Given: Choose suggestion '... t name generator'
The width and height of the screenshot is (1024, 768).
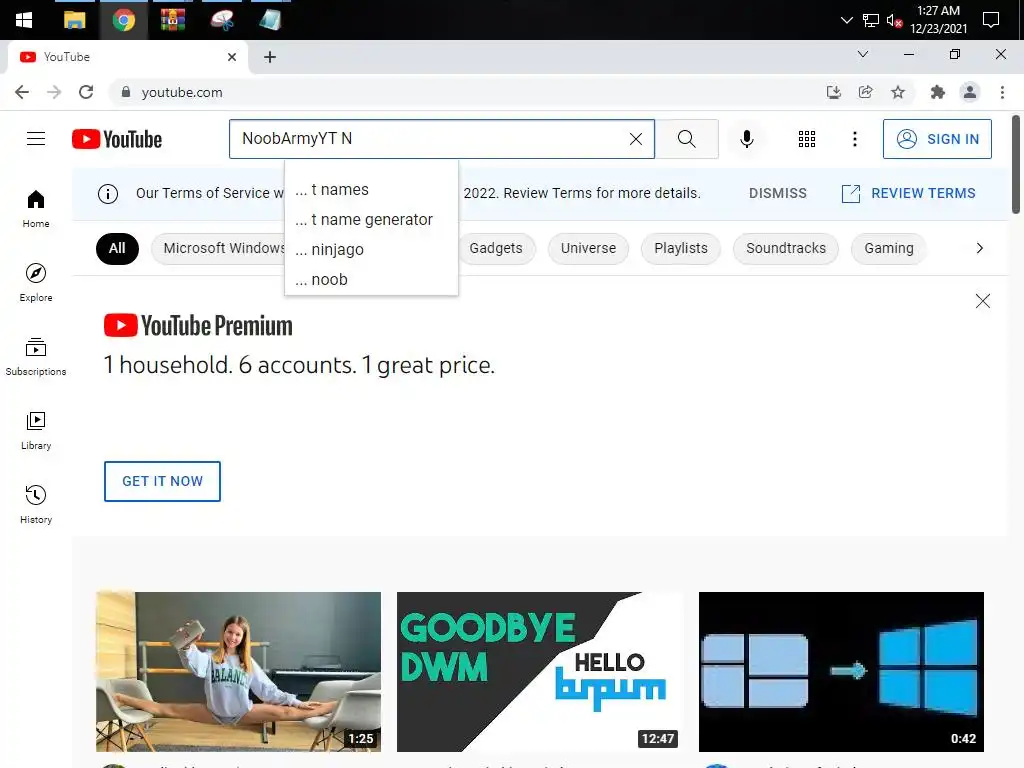Looking at the screenshot, I should point(371,219).
